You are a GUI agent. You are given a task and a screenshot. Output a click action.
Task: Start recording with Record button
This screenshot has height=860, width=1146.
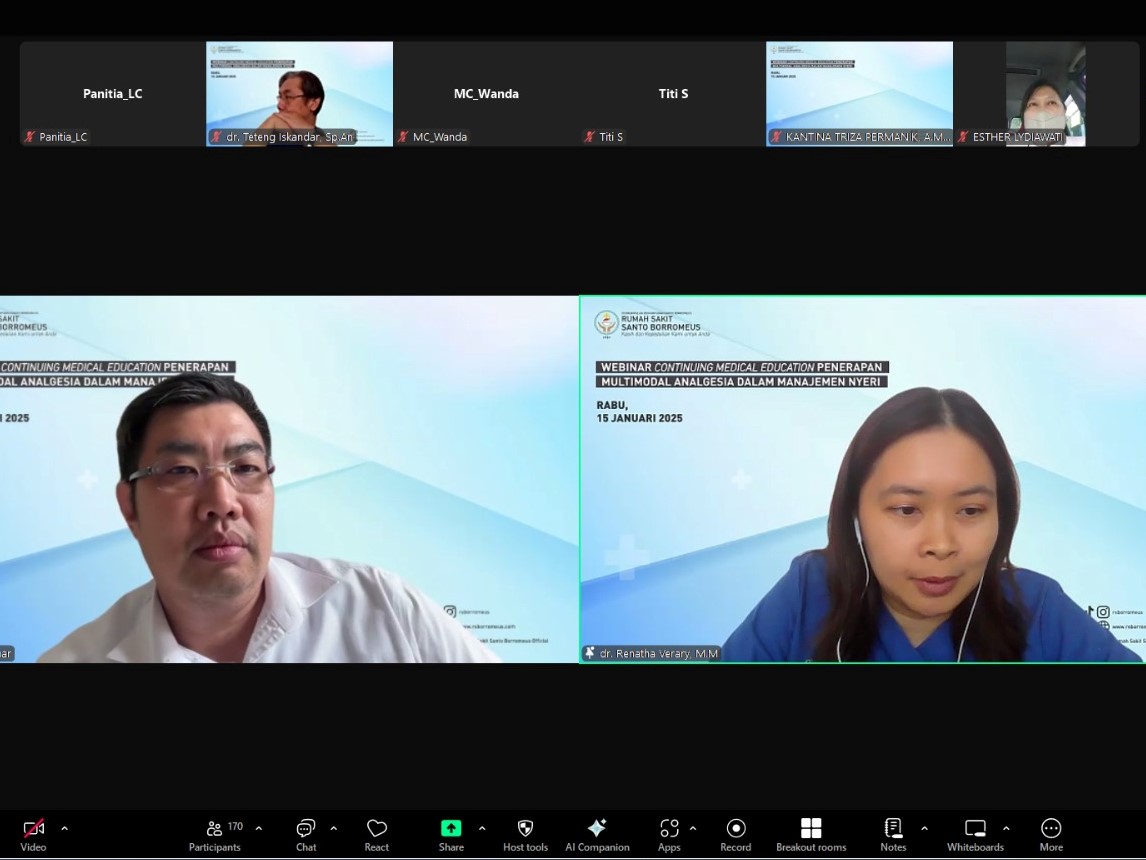coord(736,834)
